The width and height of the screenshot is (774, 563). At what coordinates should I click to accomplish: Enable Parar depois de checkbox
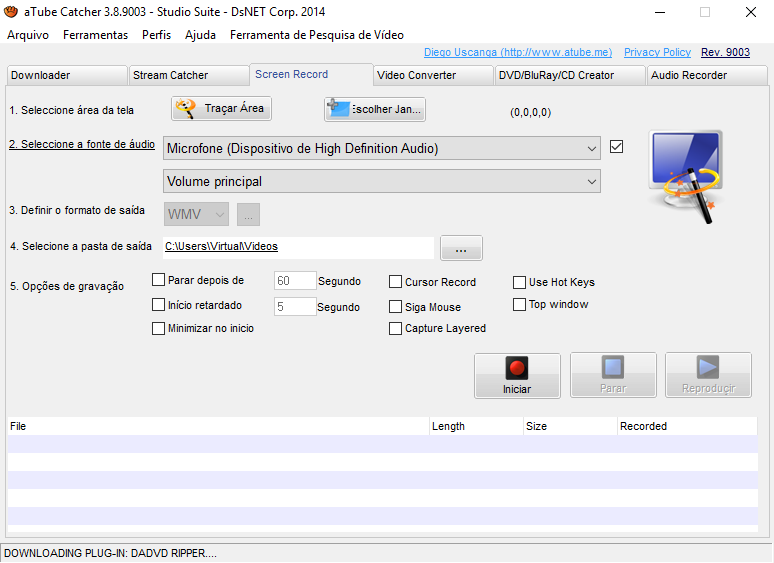tap(158, 280)
